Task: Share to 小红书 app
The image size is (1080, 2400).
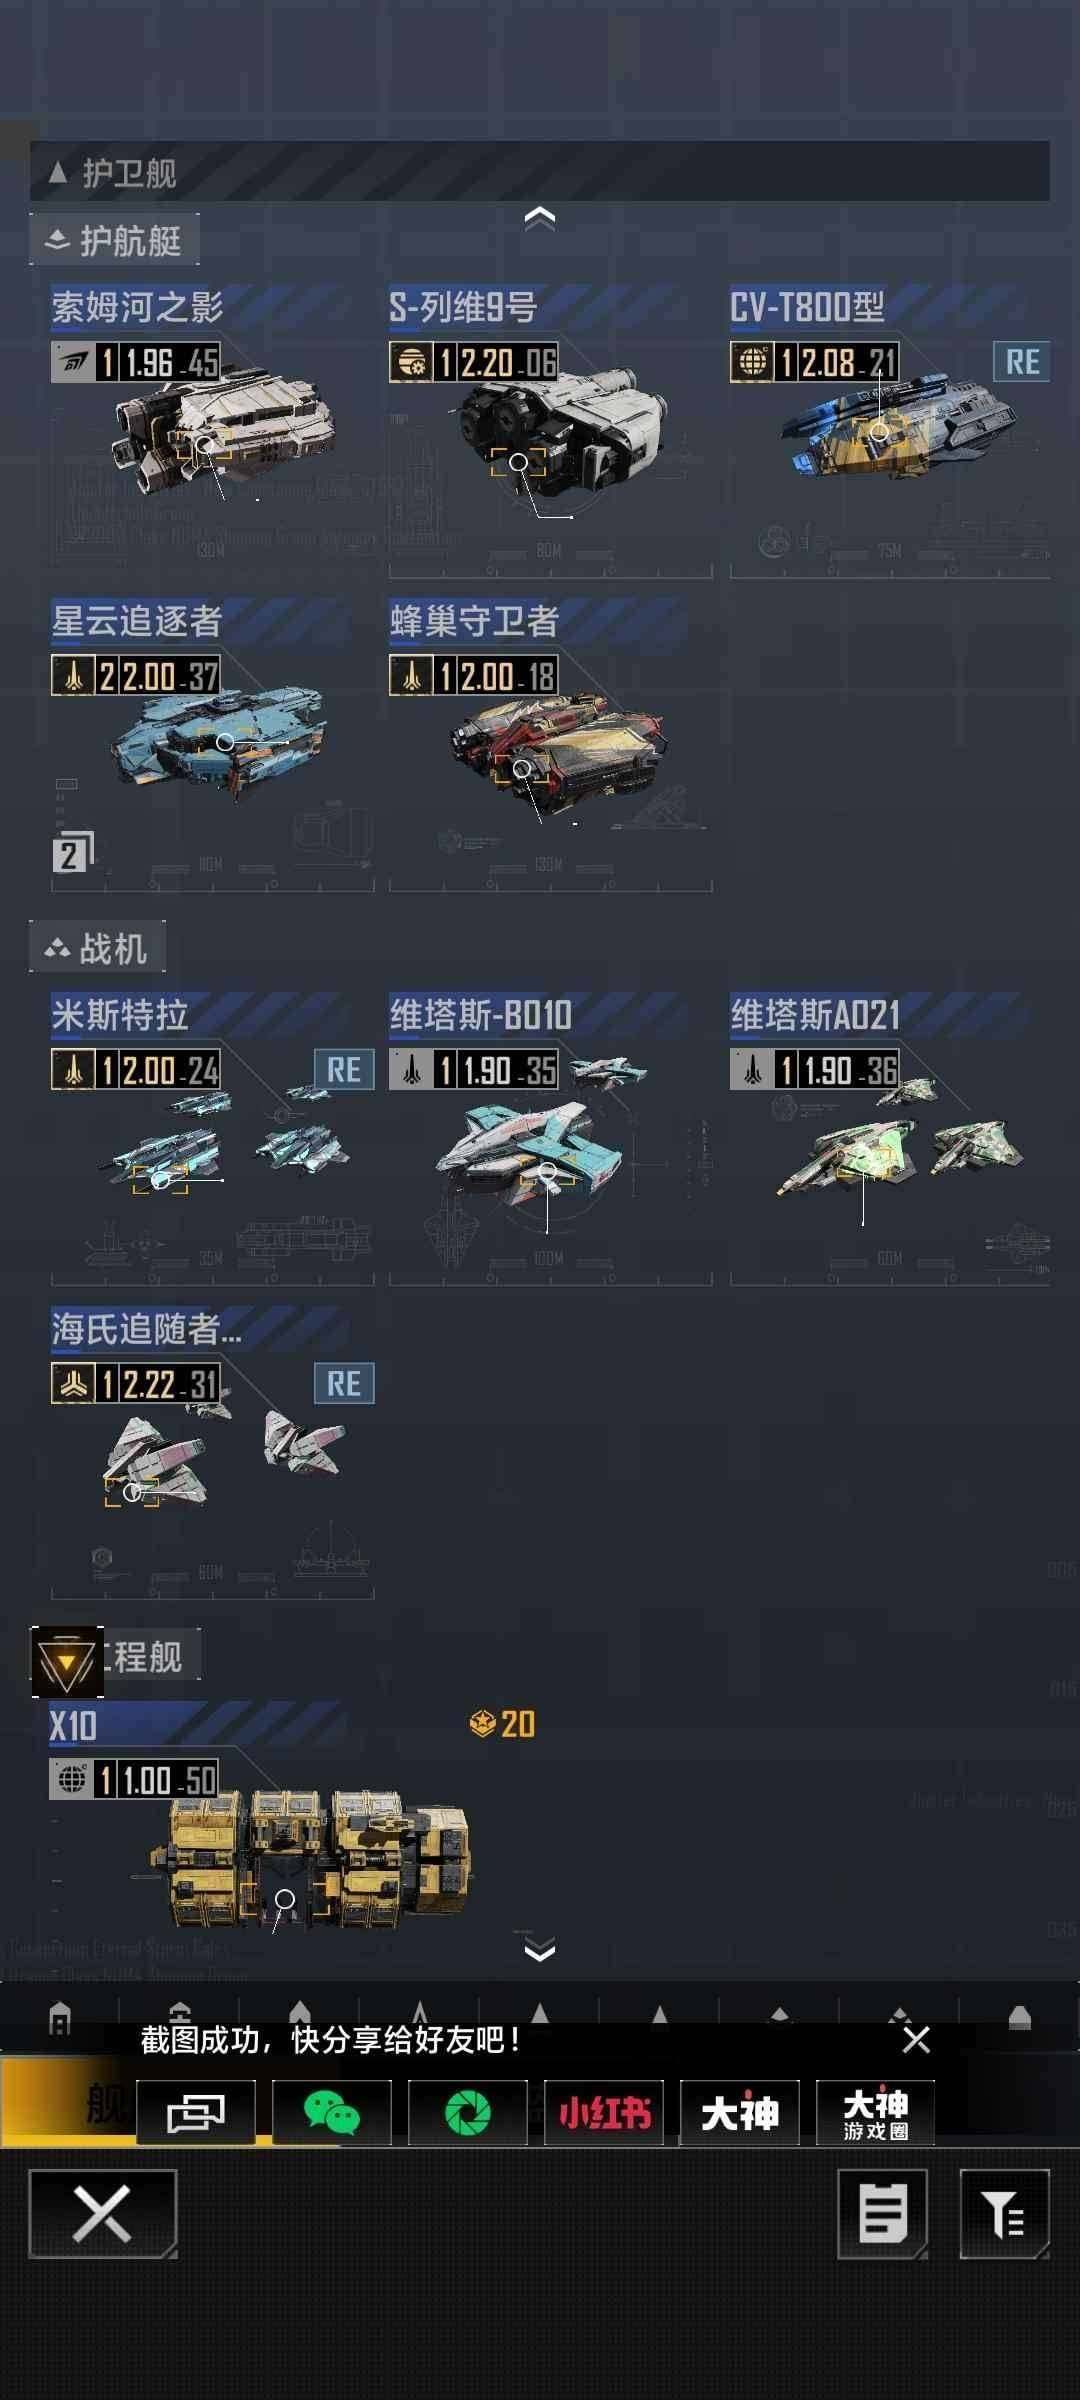Action: tap(604, 2113)
